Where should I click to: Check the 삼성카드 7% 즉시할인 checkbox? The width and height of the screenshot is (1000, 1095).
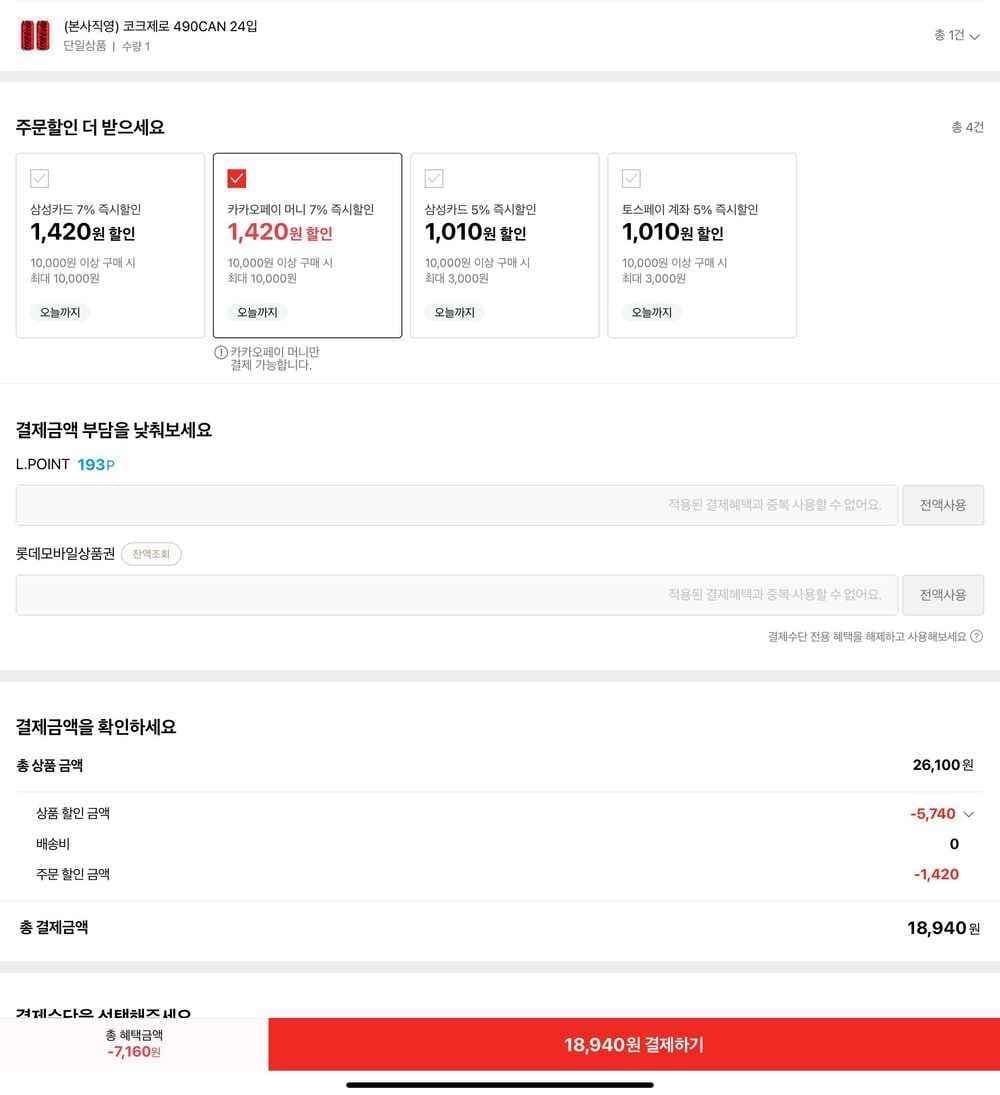point(40,178)
